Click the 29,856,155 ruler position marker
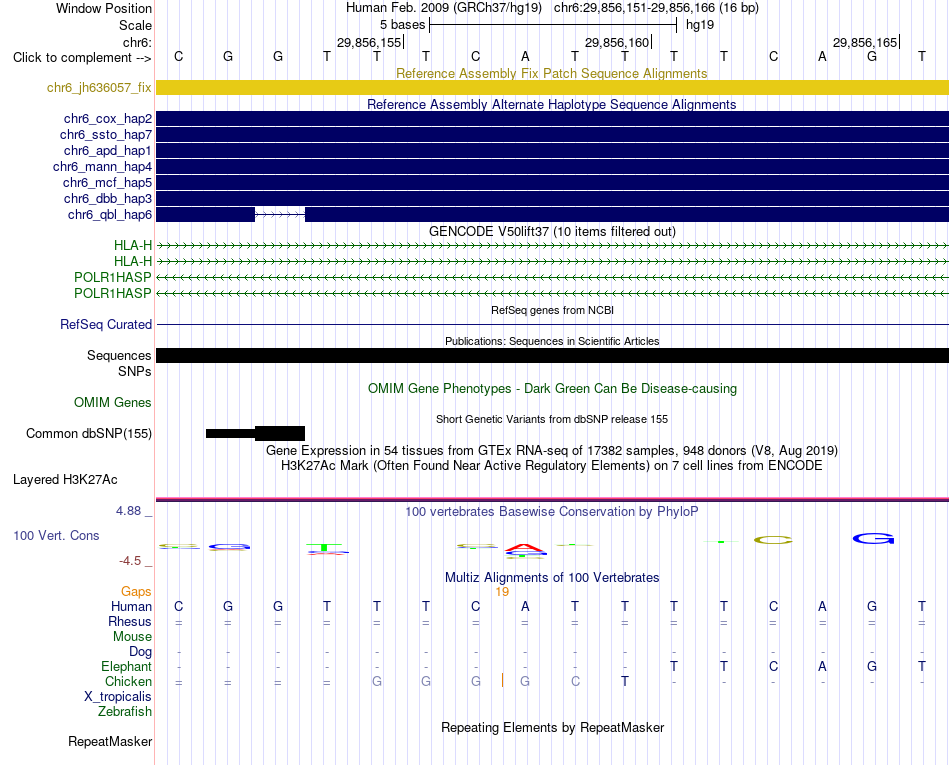950x765 pixels. click(x=370, y=42)
